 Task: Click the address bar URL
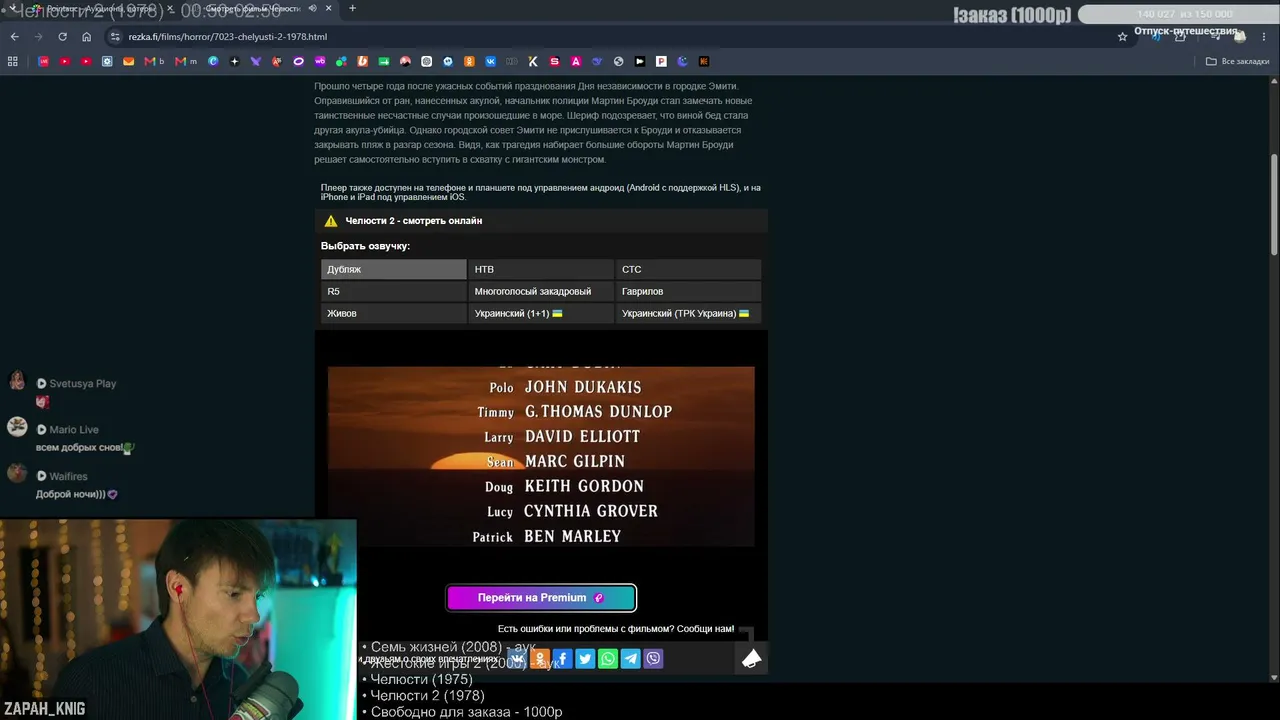[228, 37]
